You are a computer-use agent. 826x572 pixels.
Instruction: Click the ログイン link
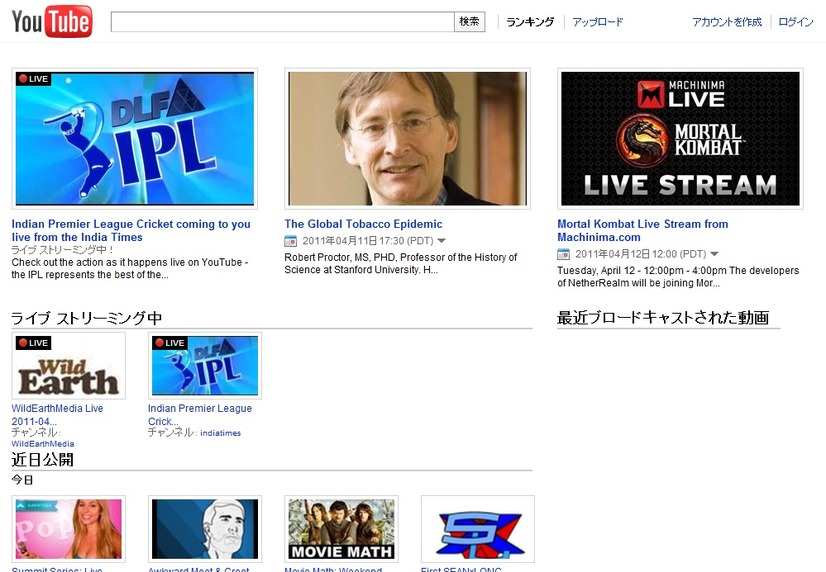point(795,22)
